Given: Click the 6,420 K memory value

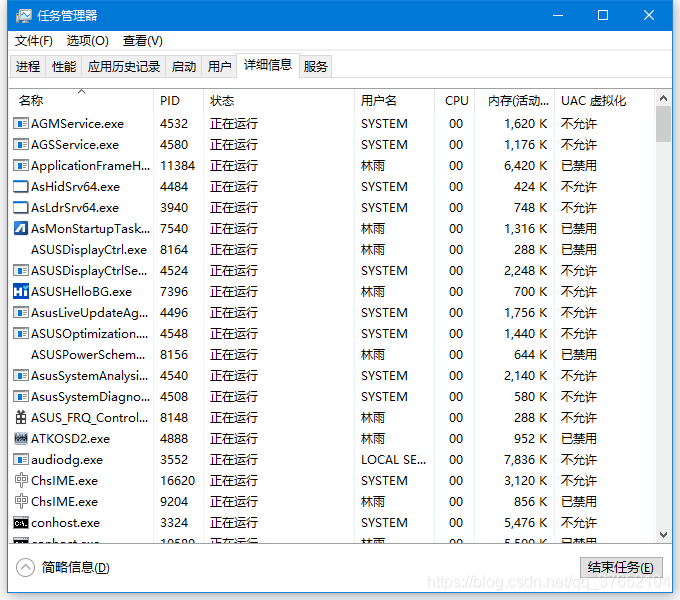Looking at the screenshot, I should click(x=525, y=166).
